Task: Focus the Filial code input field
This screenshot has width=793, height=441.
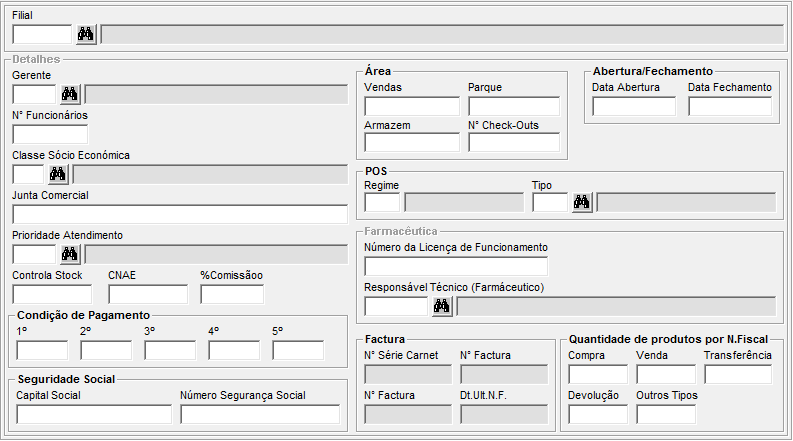Action: coord(42,35)
